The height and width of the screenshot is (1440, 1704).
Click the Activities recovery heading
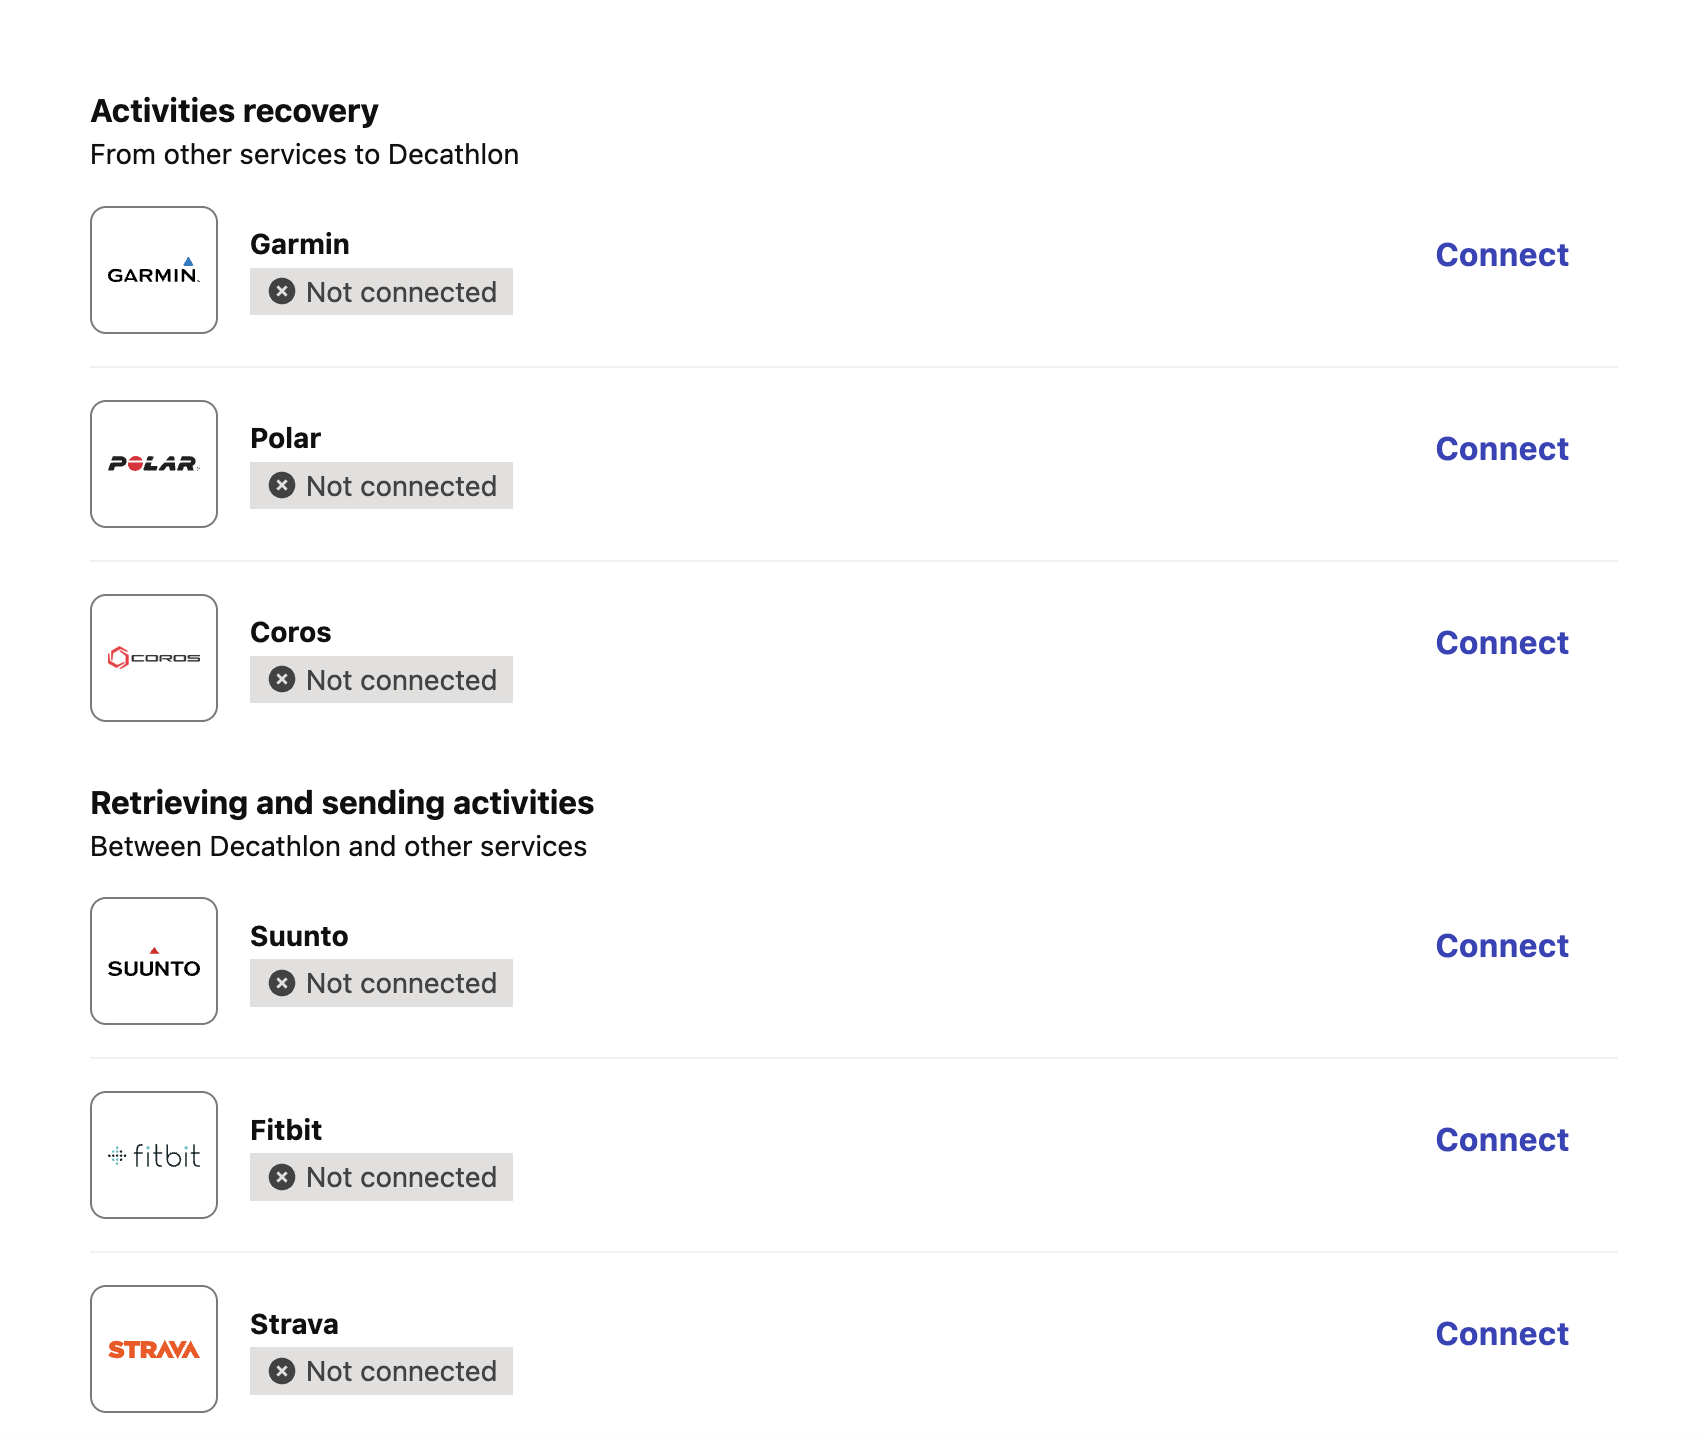234,111
